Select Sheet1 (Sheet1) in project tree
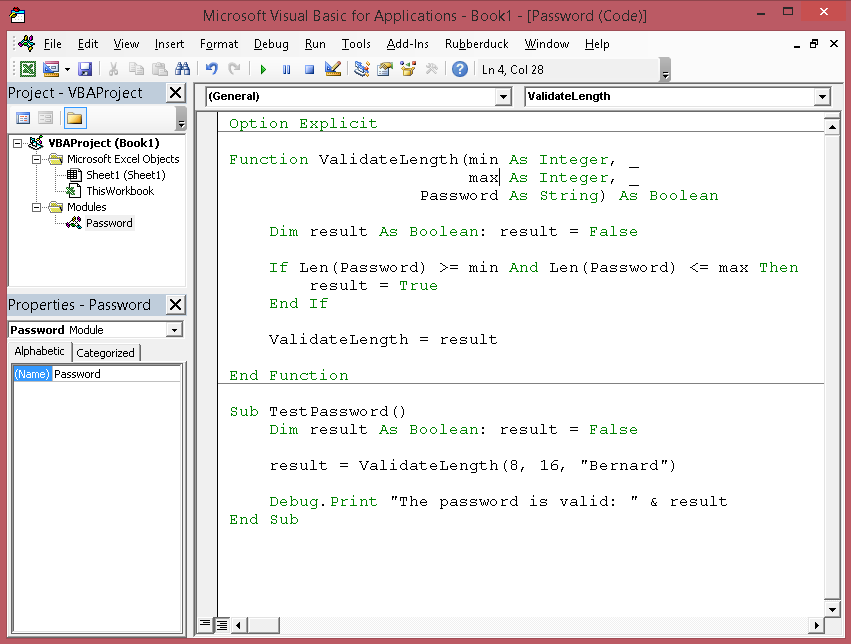Screen dimensions: 851x644 125,175
